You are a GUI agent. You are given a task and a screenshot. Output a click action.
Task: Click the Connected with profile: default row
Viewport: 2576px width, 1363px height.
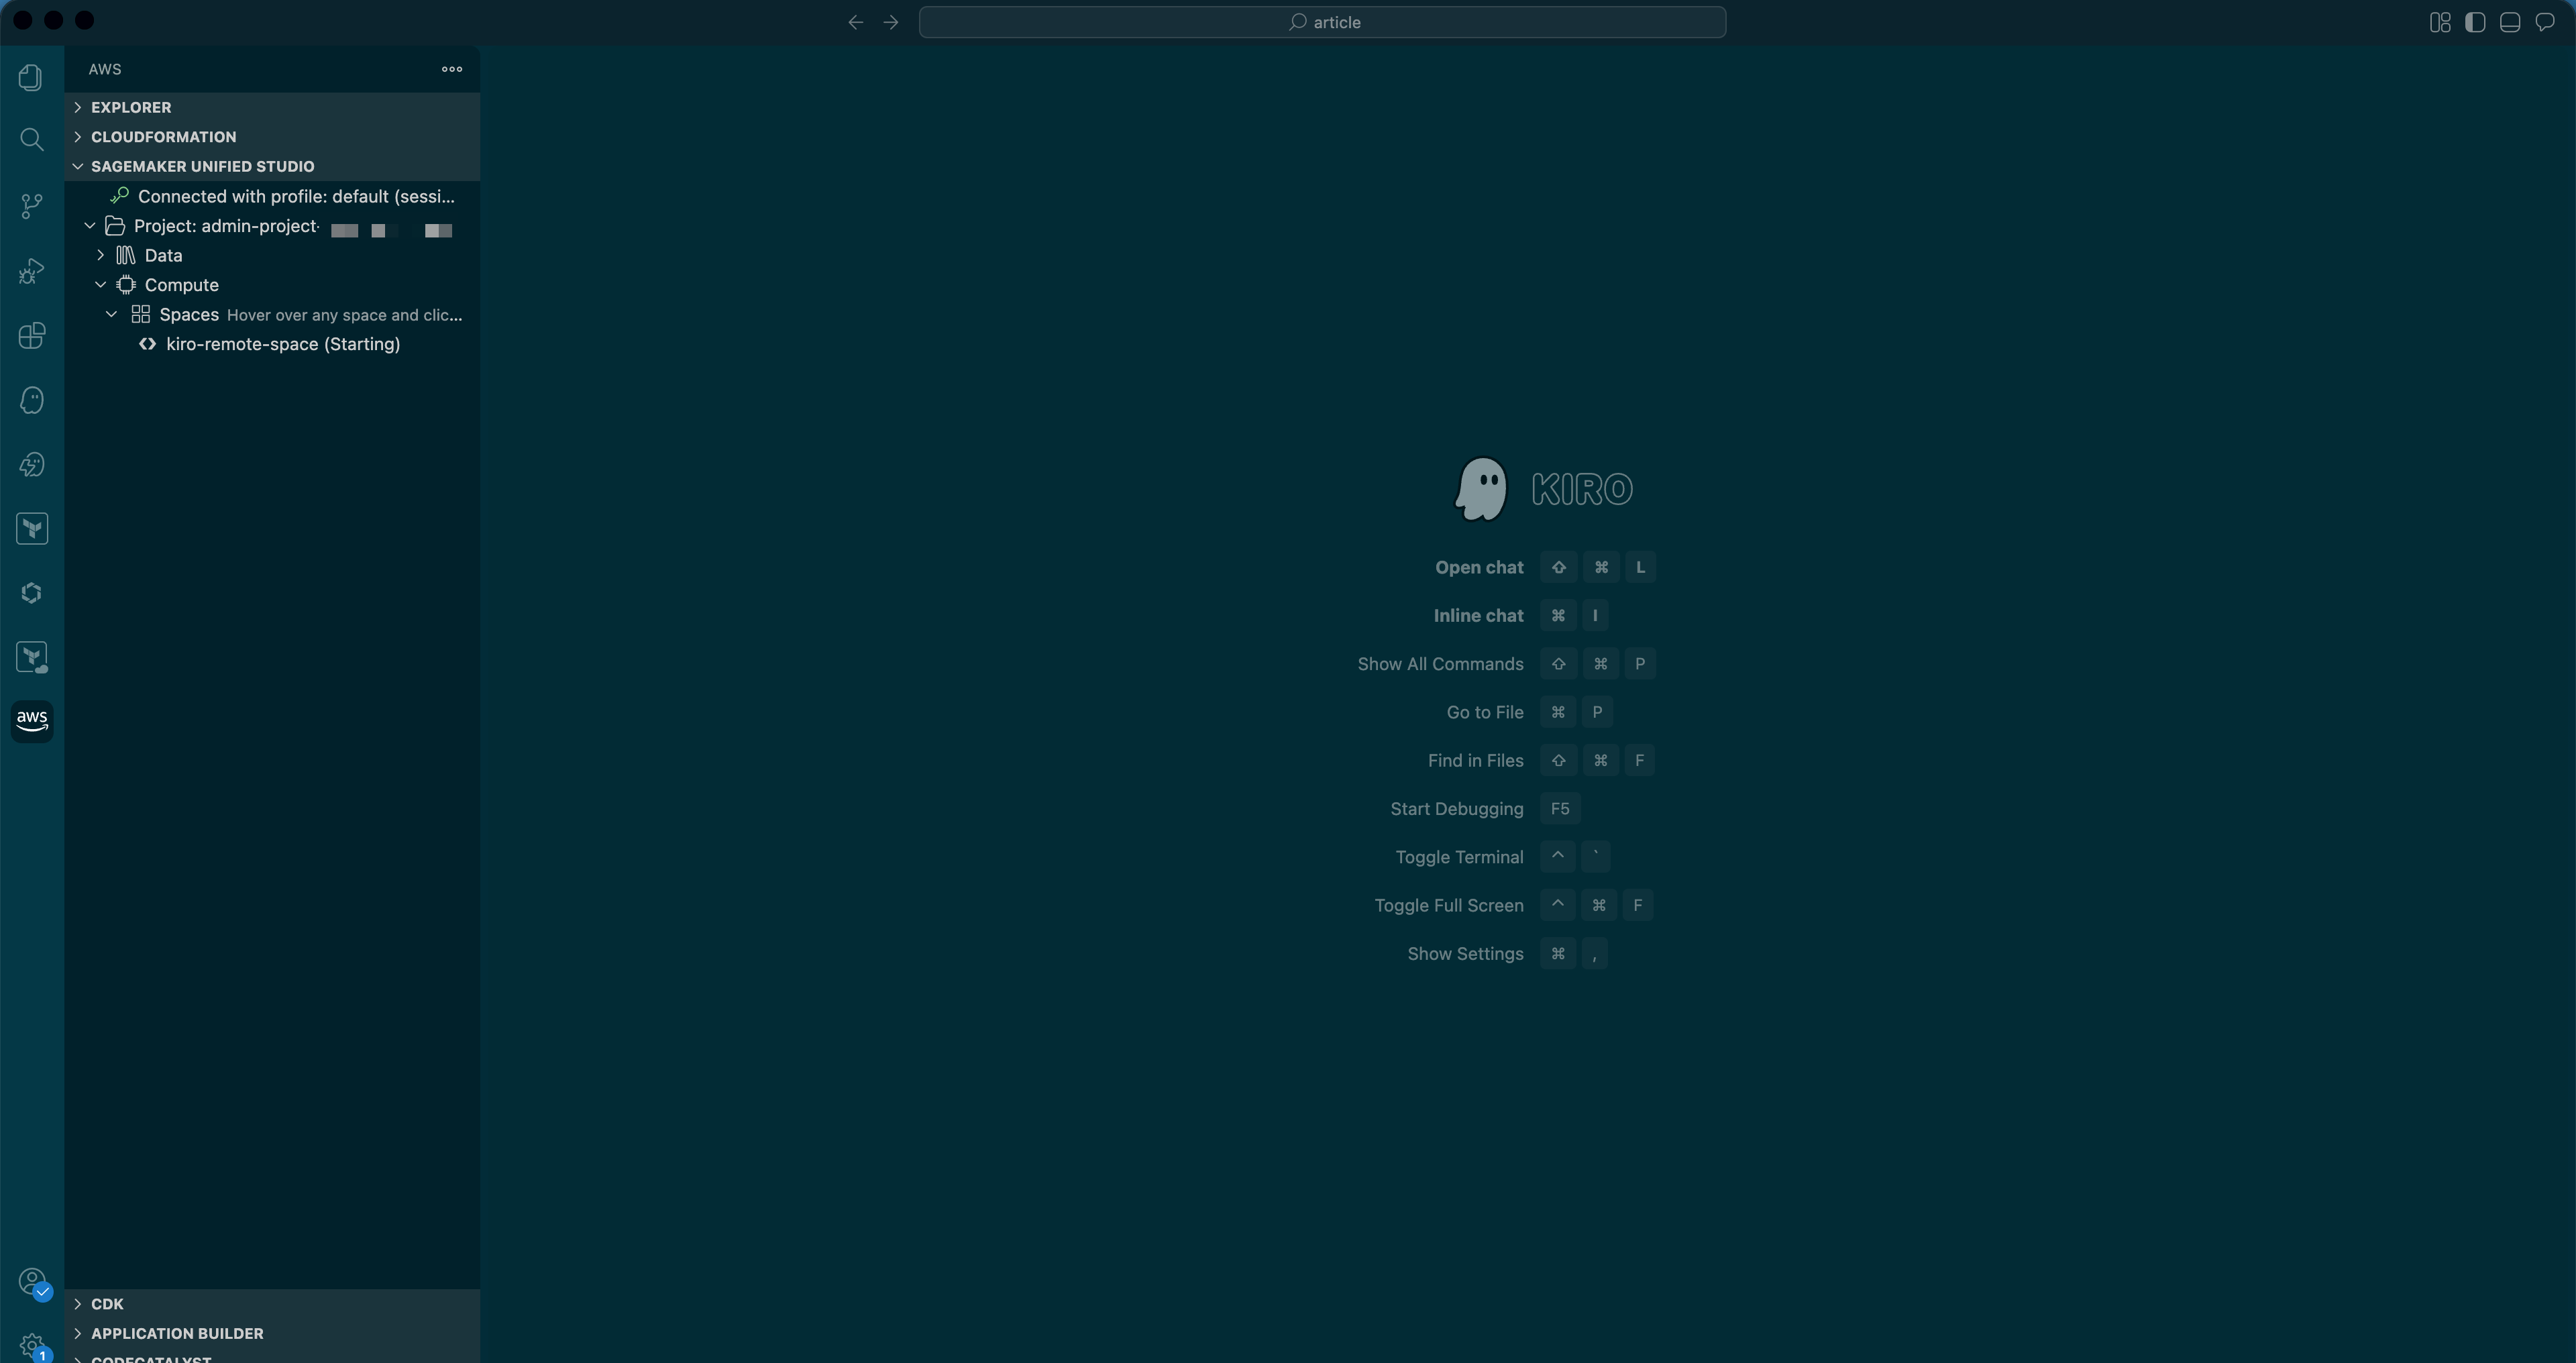point(272,197)
